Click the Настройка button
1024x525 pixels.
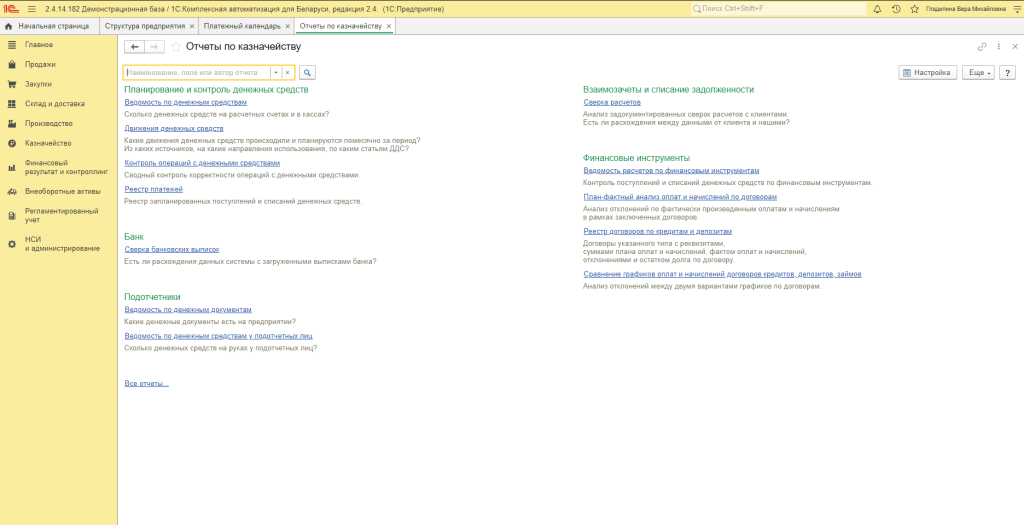click(x=926, y=73)
